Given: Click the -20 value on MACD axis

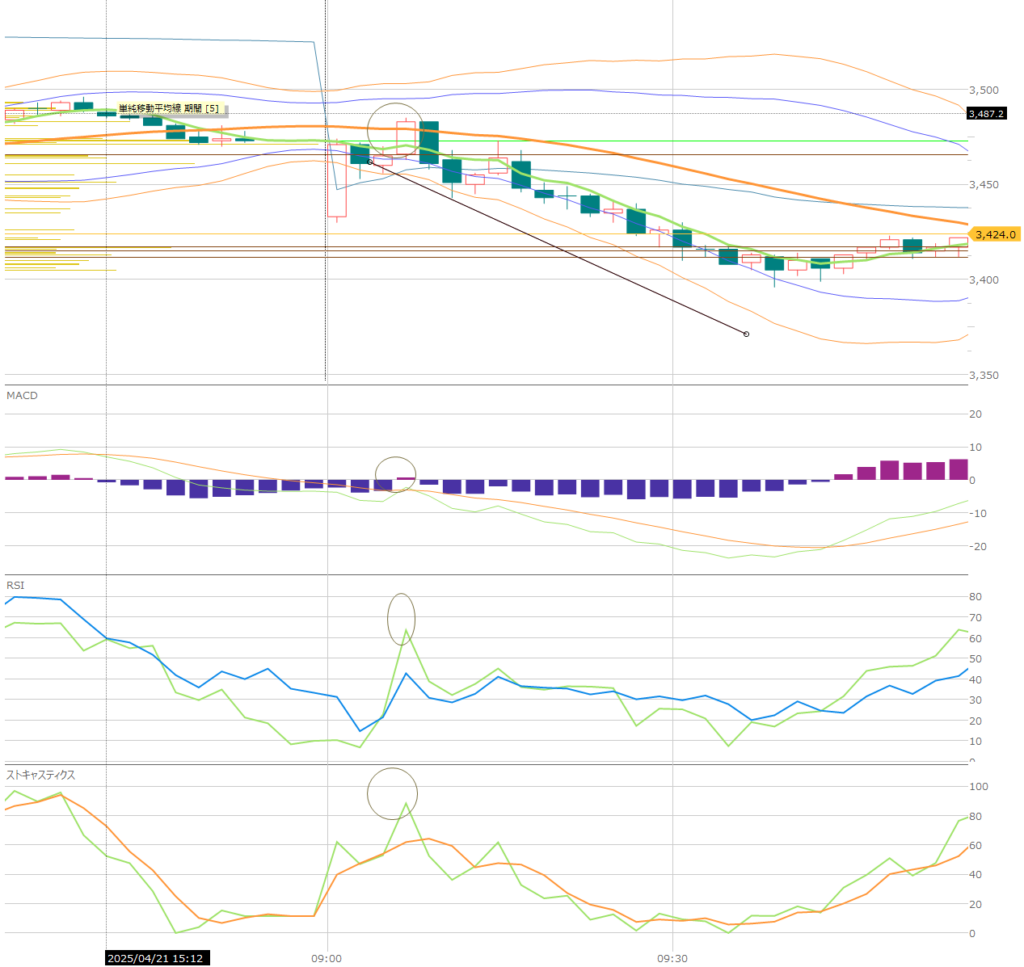Looking at the screenshot, I should point(978,547).
